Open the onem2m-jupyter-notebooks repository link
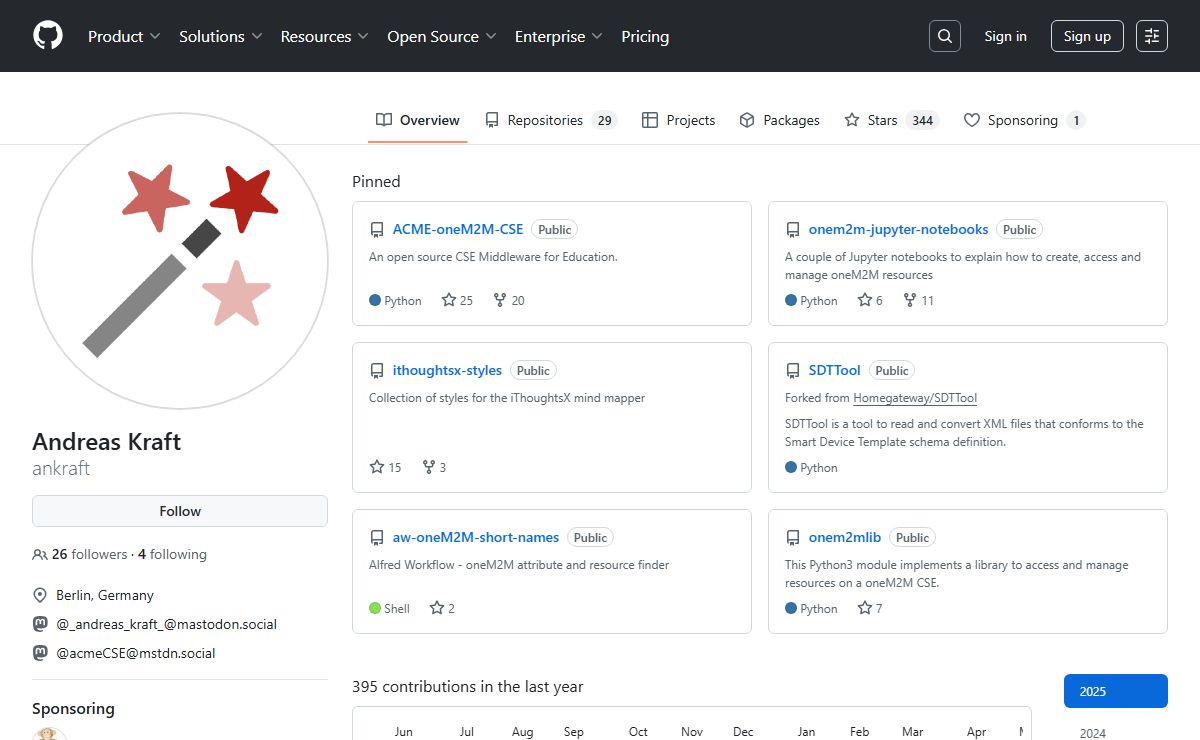 point(899,229)
